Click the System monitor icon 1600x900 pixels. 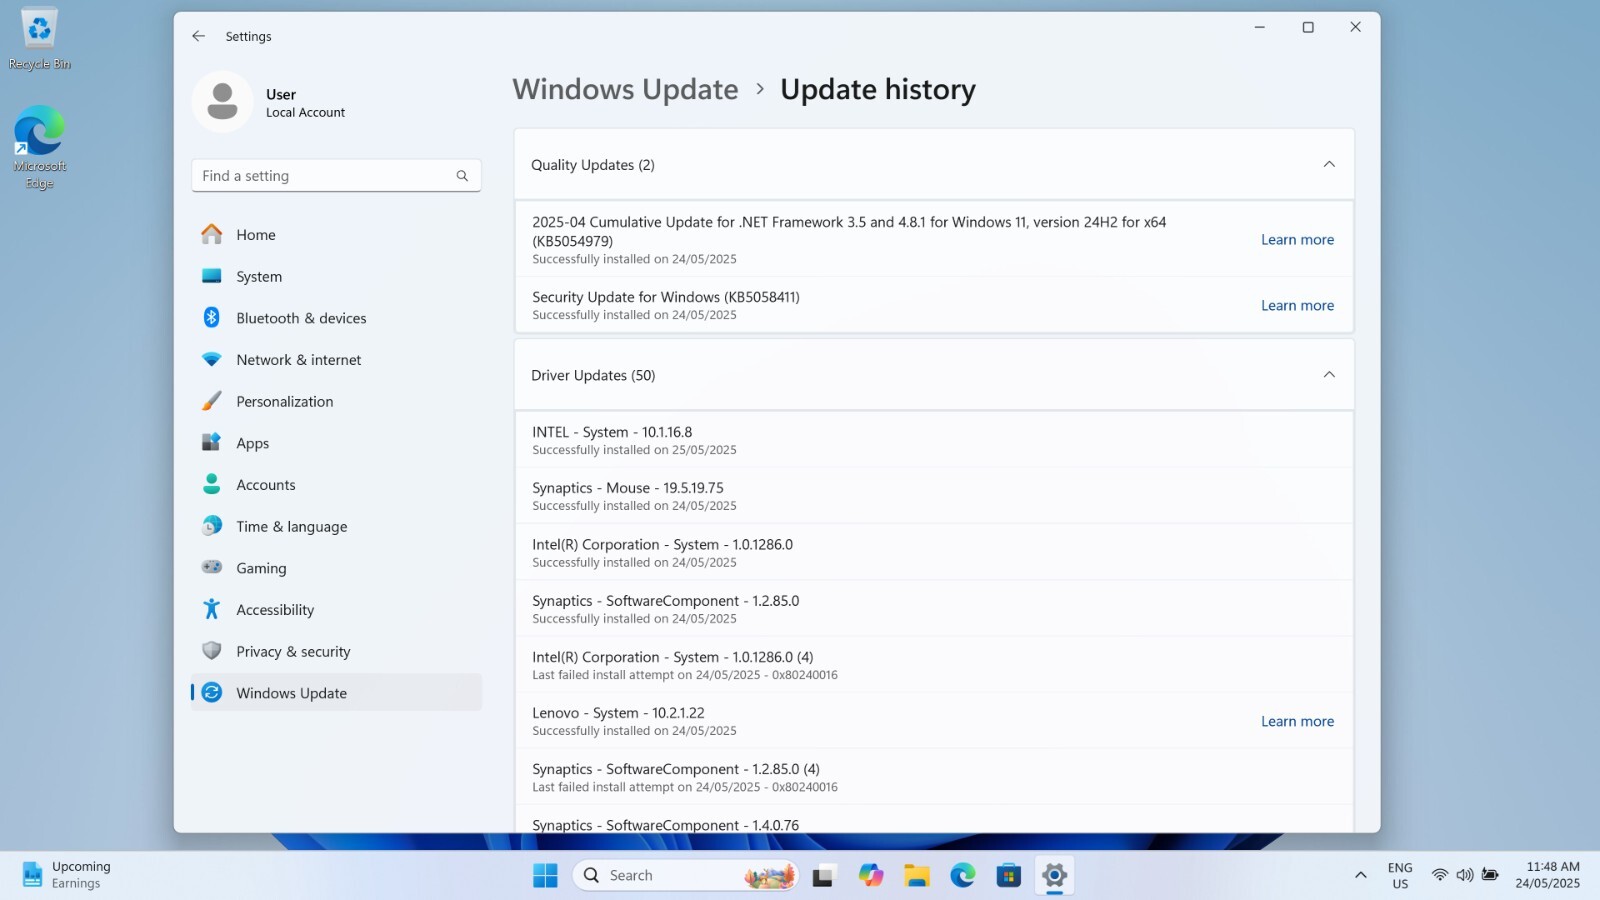click(x=212, y=276)
